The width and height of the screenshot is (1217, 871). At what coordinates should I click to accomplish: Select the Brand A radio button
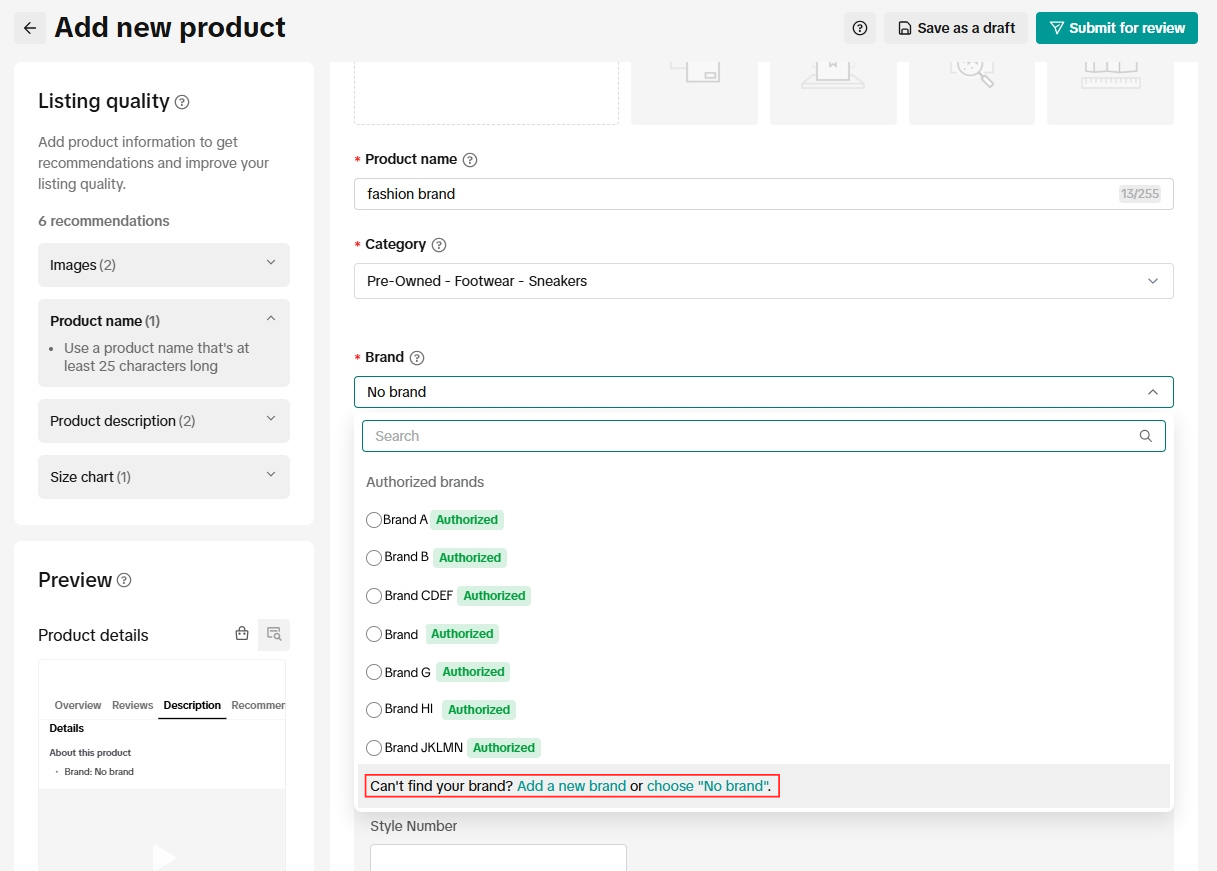[374, 520]
